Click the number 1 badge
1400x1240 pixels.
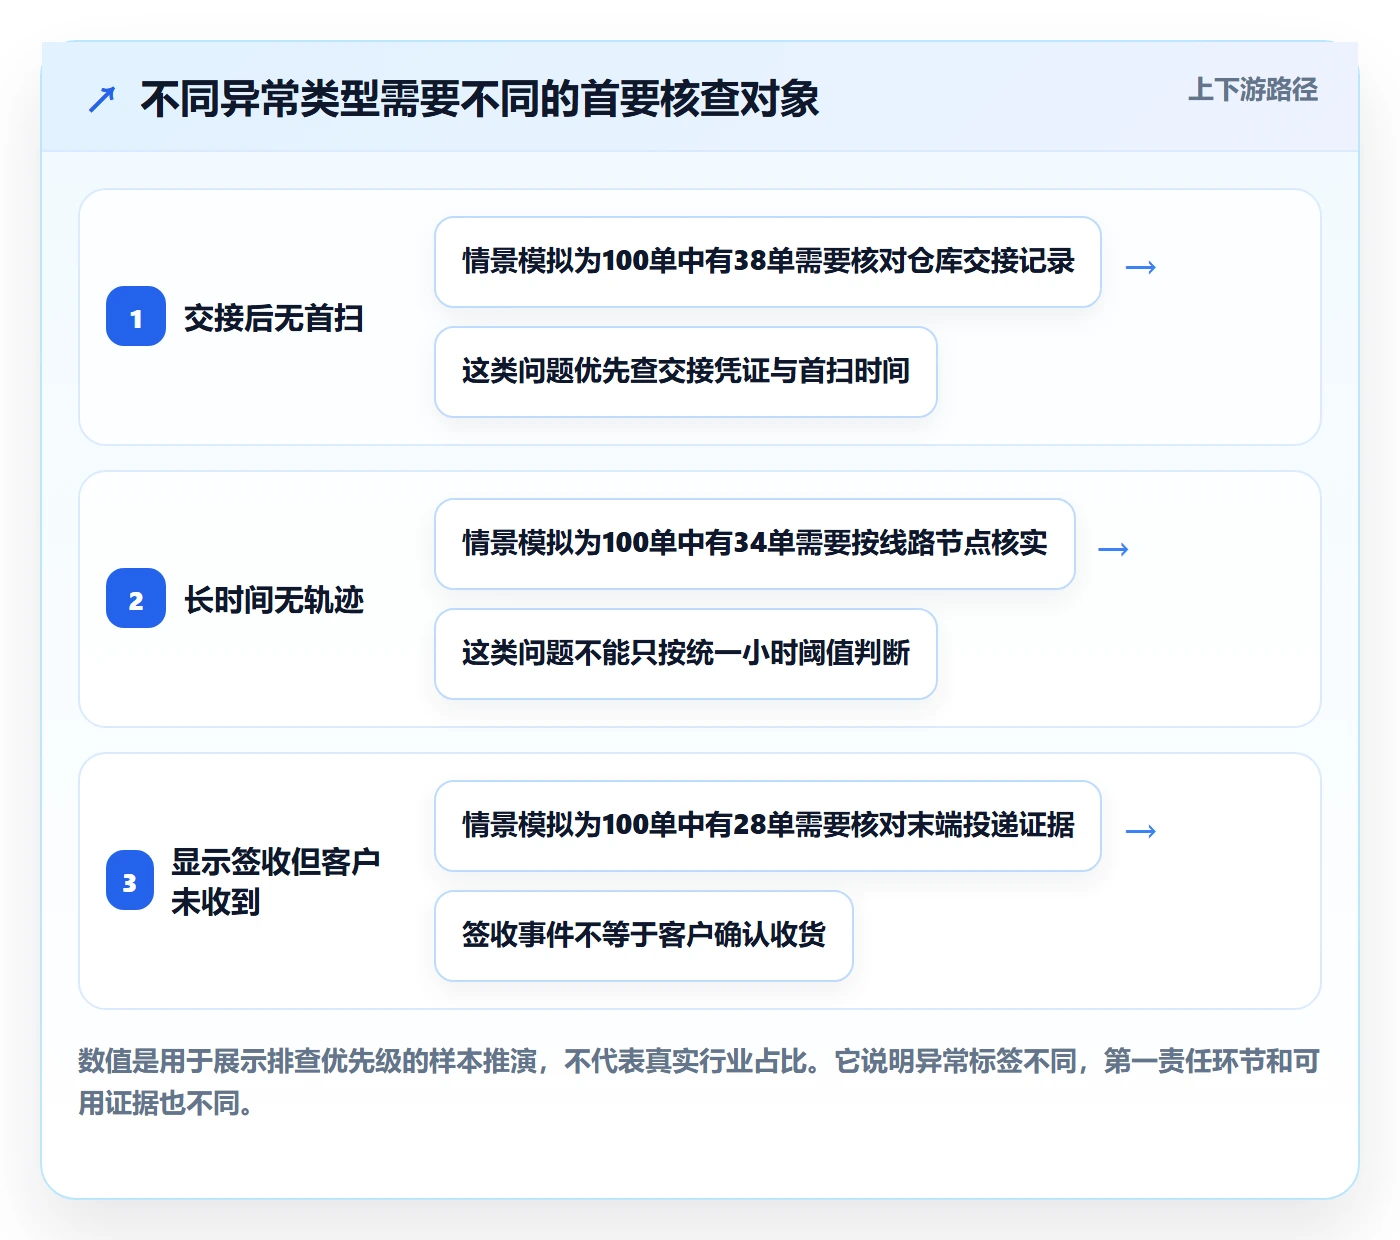click(x=136, y=316)
